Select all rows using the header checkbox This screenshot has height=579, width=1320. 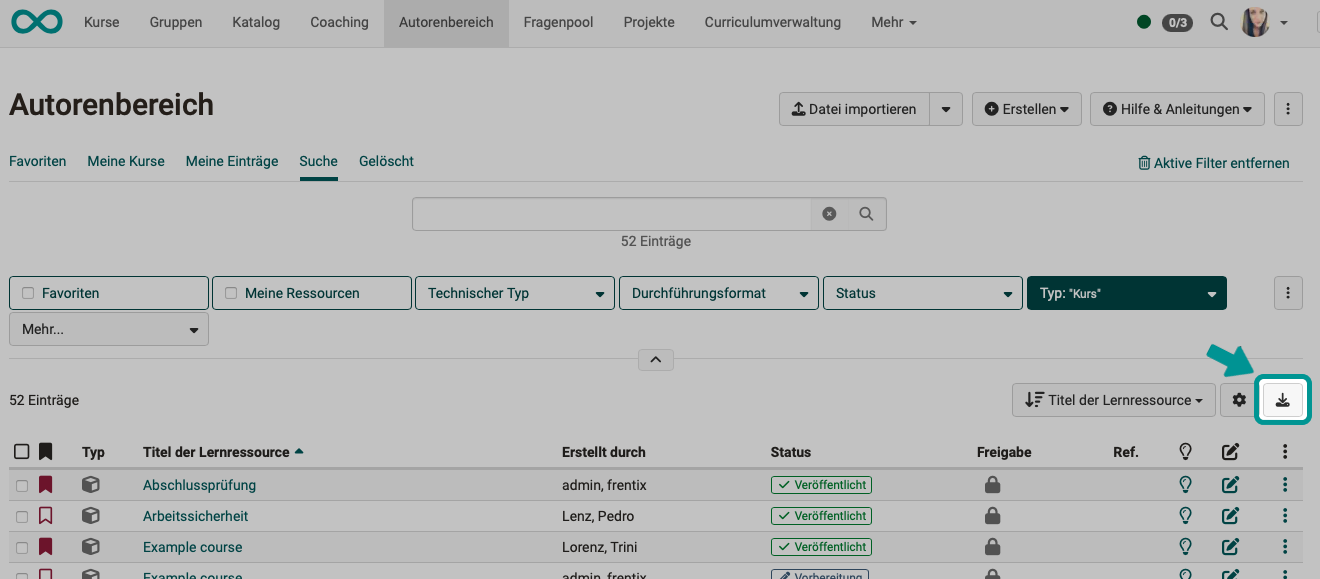[22, 451]
